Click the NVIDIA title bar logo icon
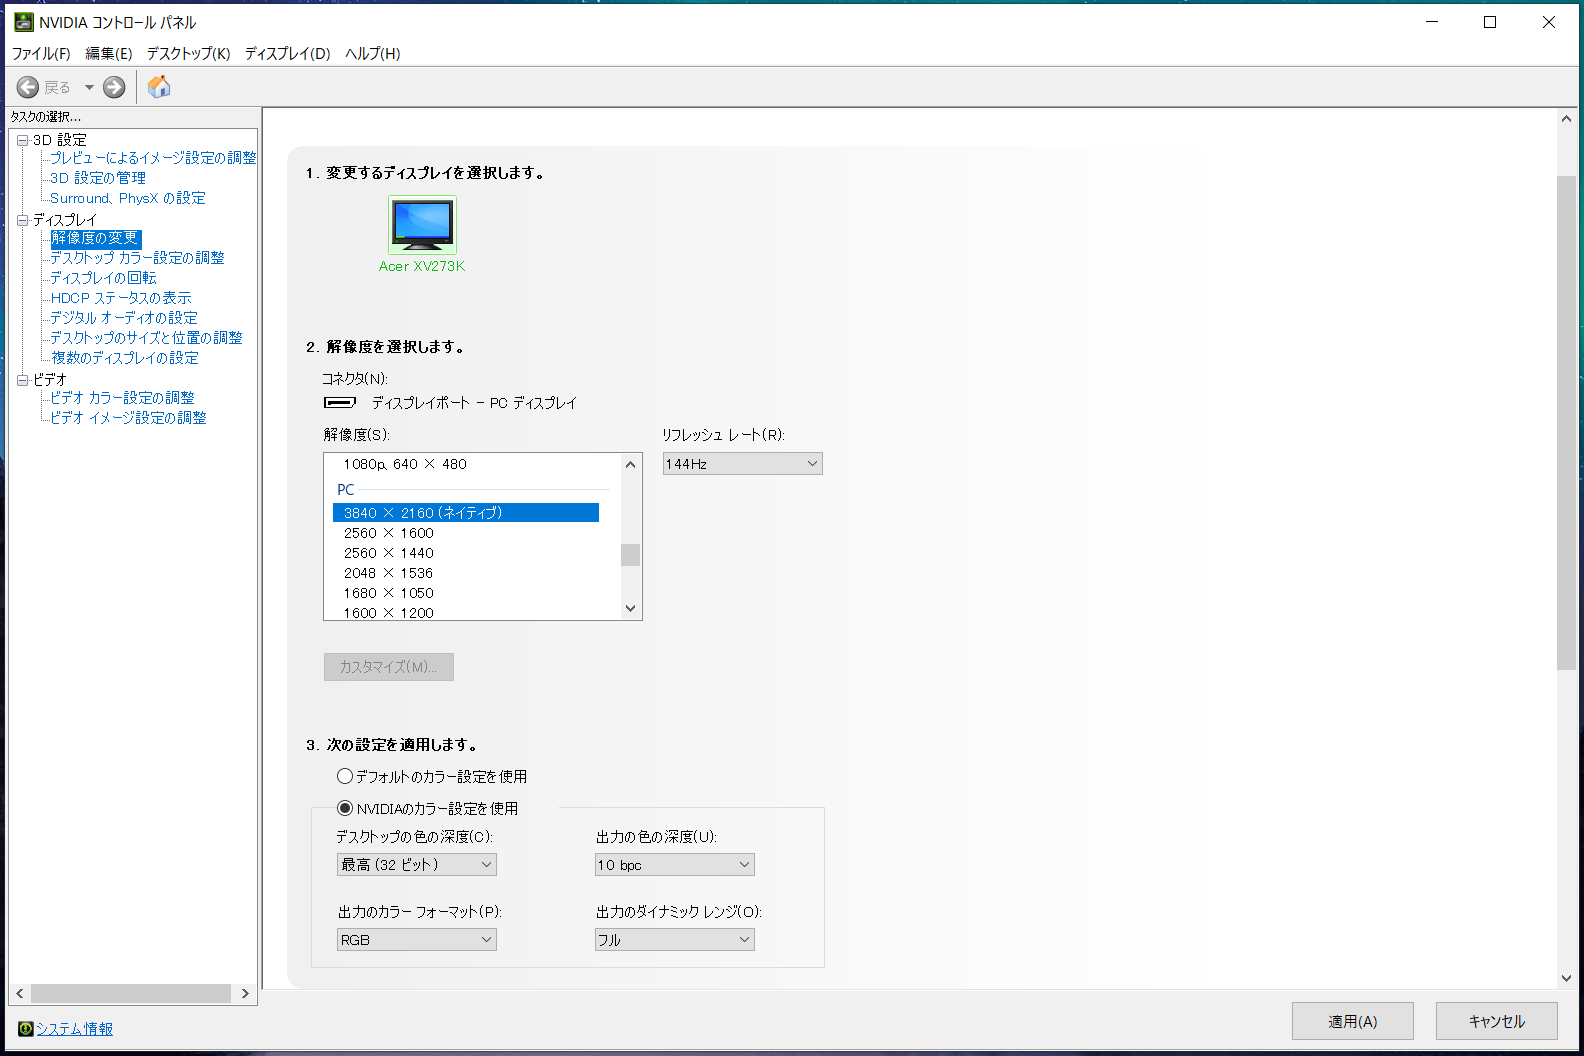This screenshot has width=1584, height=1056. (23, 22)
